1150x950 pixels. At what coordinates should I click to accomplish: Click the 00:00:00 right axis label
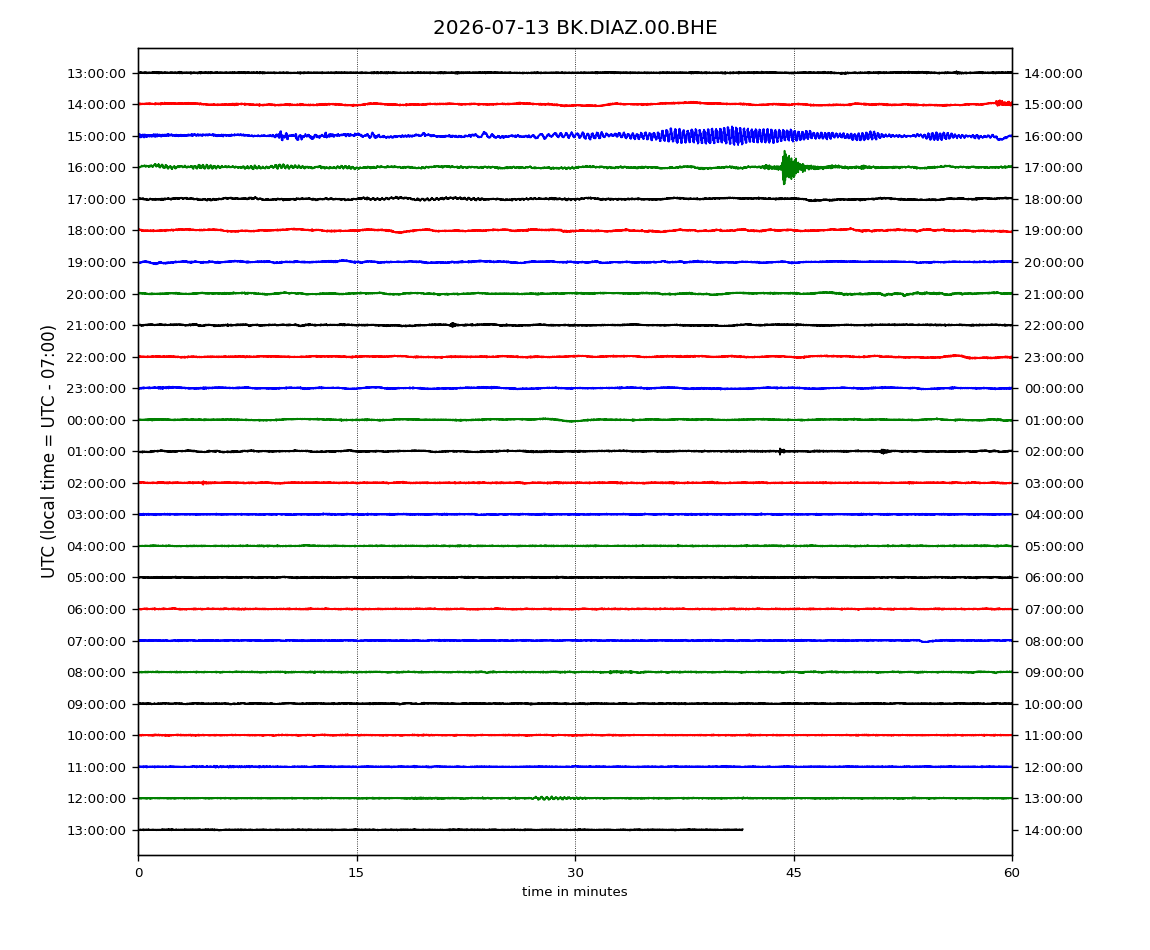1053,389
